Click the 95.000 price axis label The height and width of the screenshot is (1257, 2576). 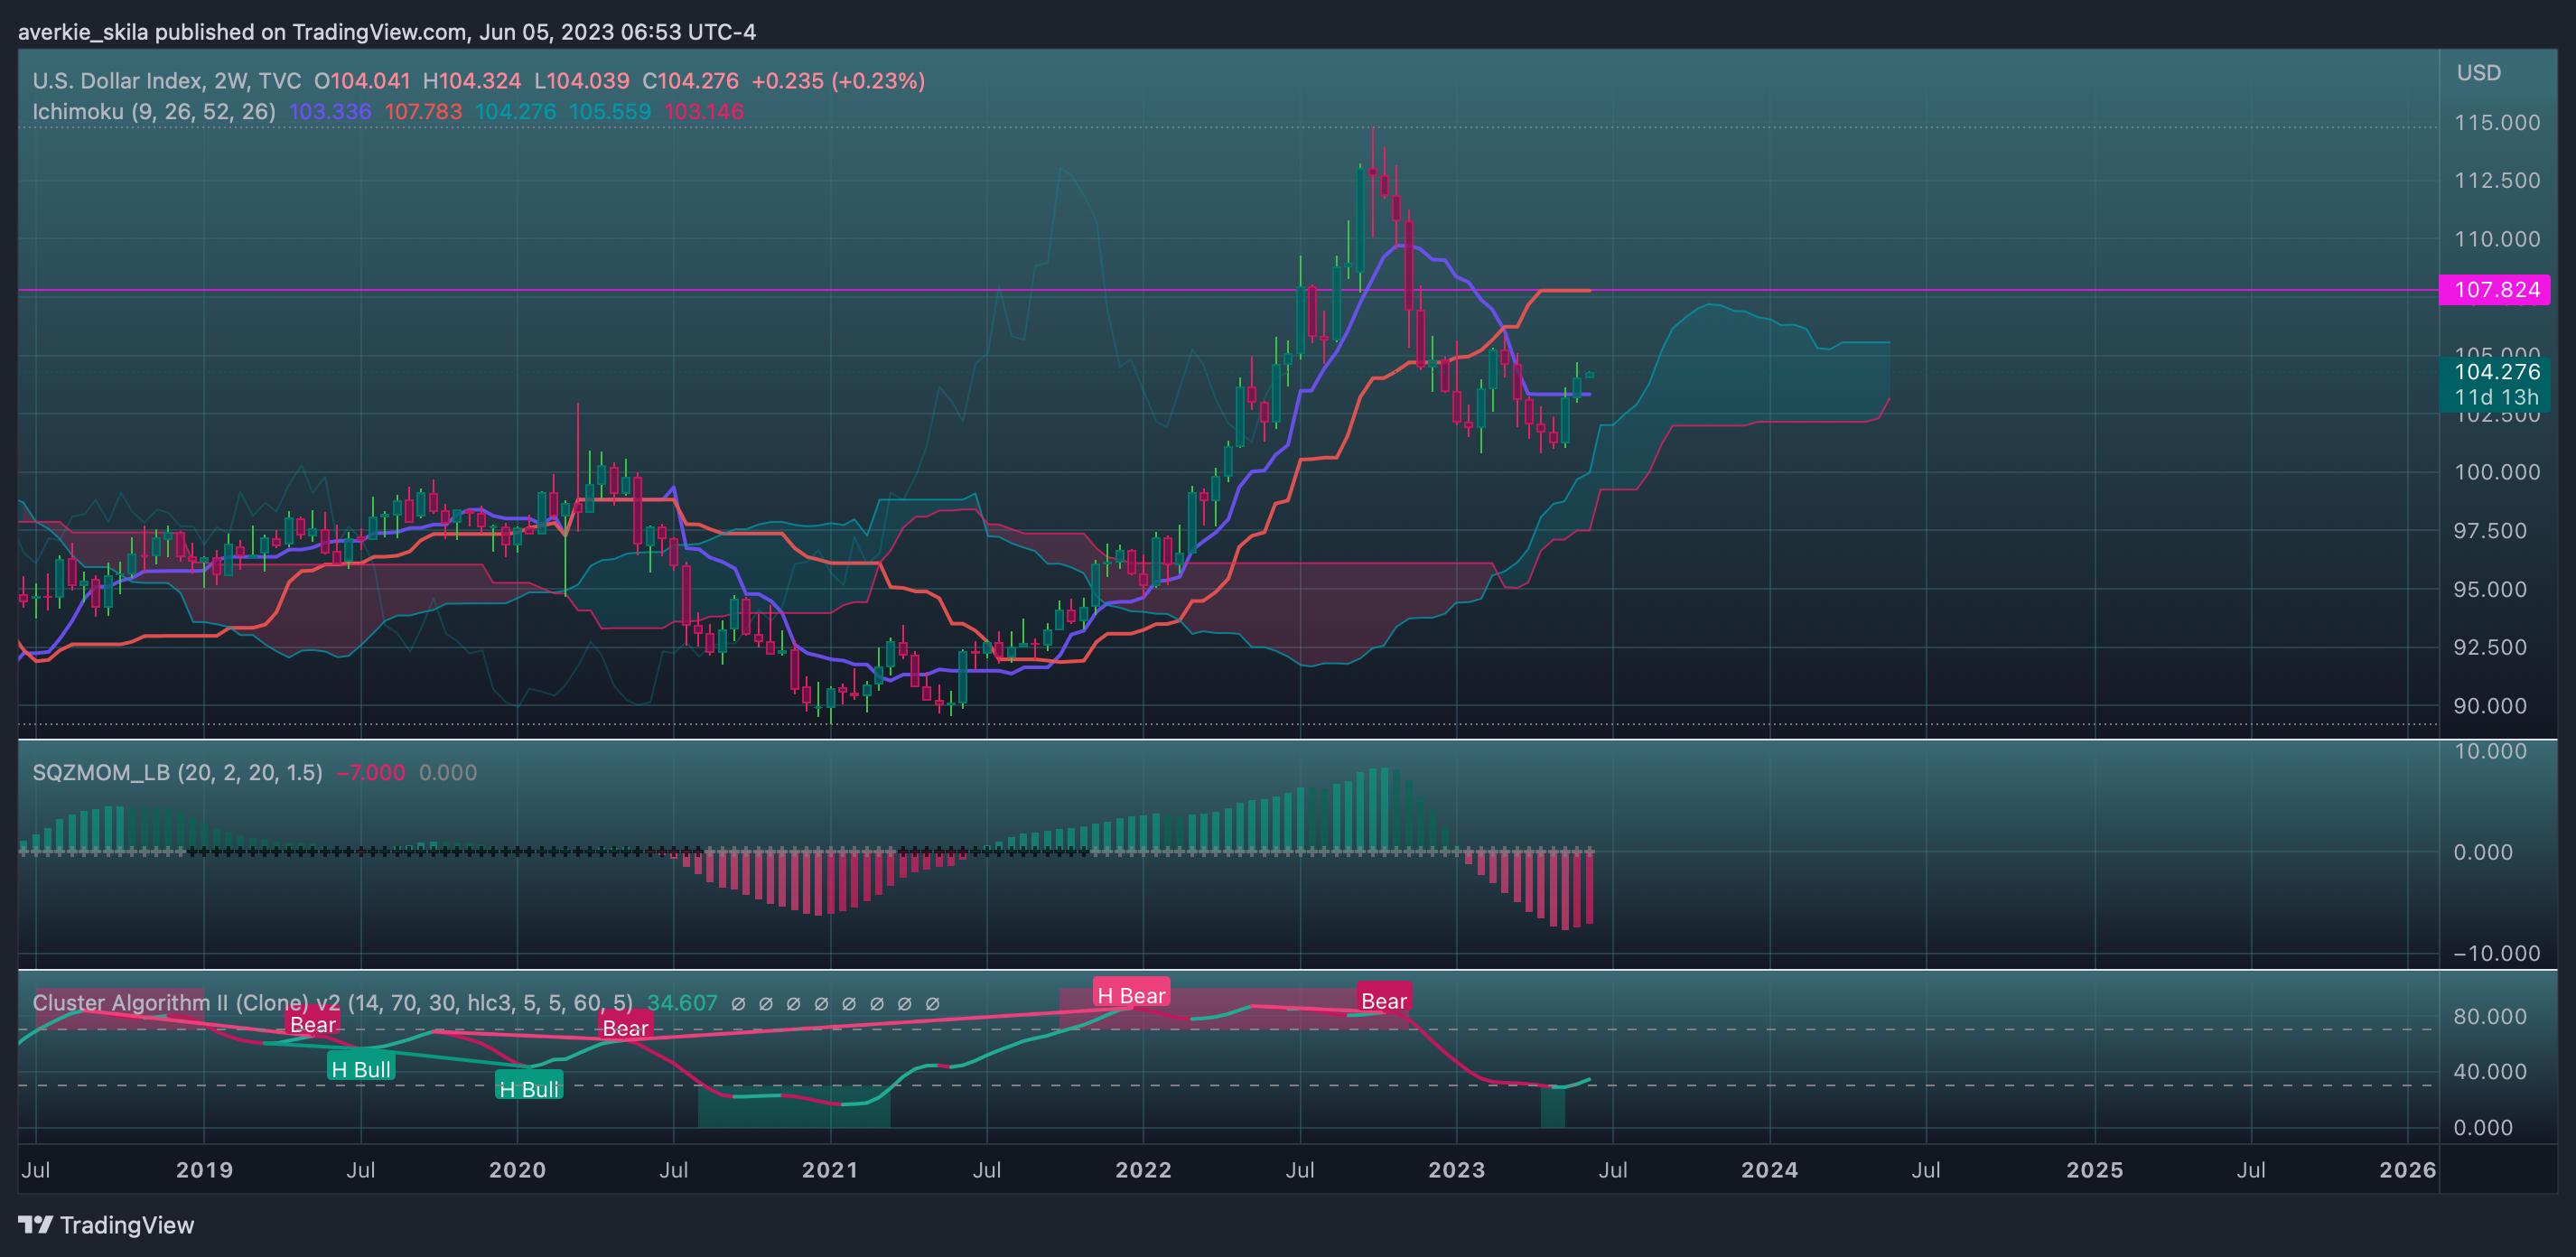(2490, 589)
